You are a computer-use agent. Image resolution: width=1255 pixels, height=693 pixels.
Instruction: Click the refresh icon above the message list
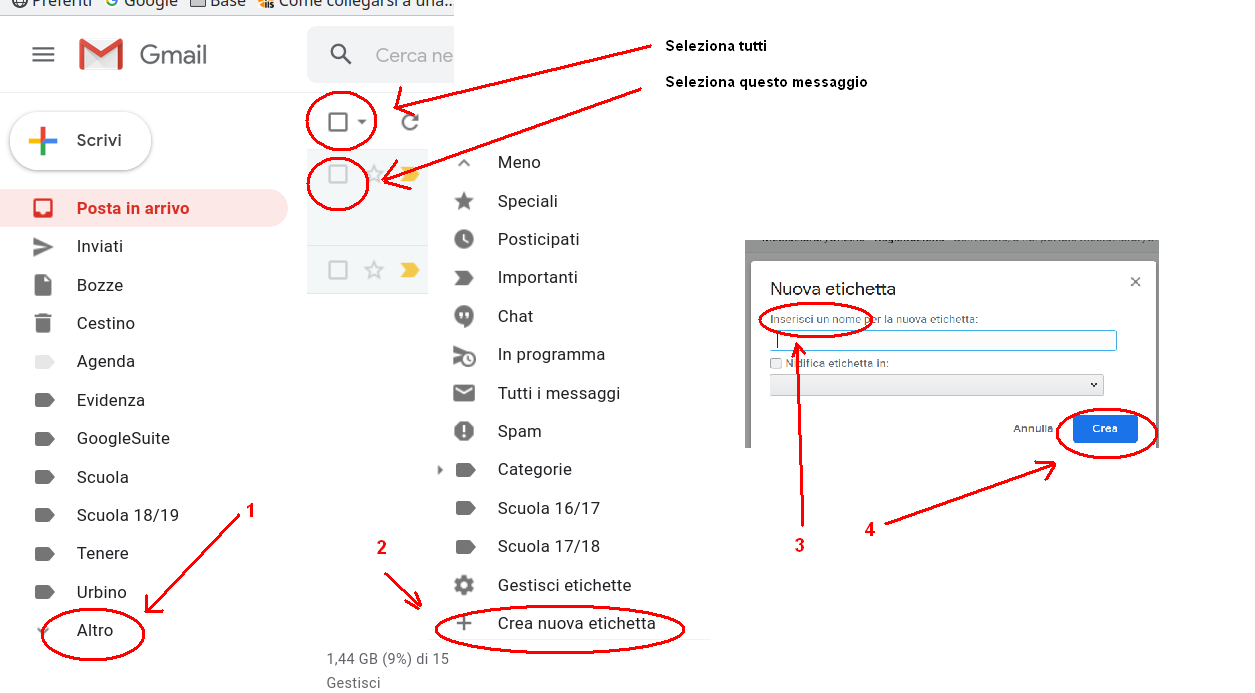coord(409,120)
